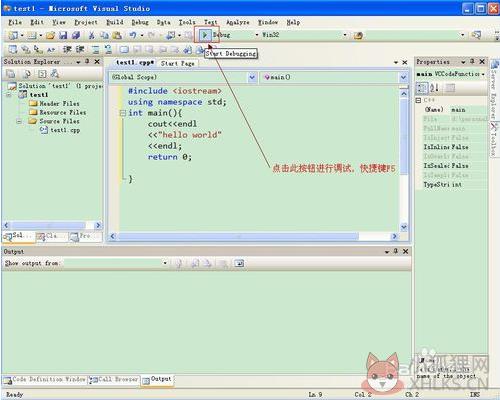Click the Open File folder icon
The image size is (500, 400).
[x=51, y=35]
